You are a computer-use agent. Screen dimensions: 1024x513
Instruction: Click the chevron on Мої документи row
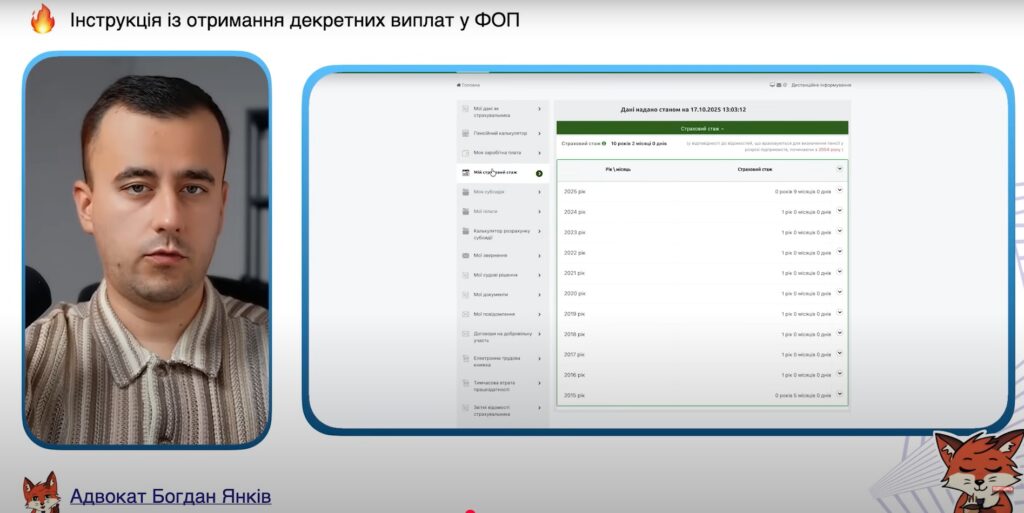(539, 295)
